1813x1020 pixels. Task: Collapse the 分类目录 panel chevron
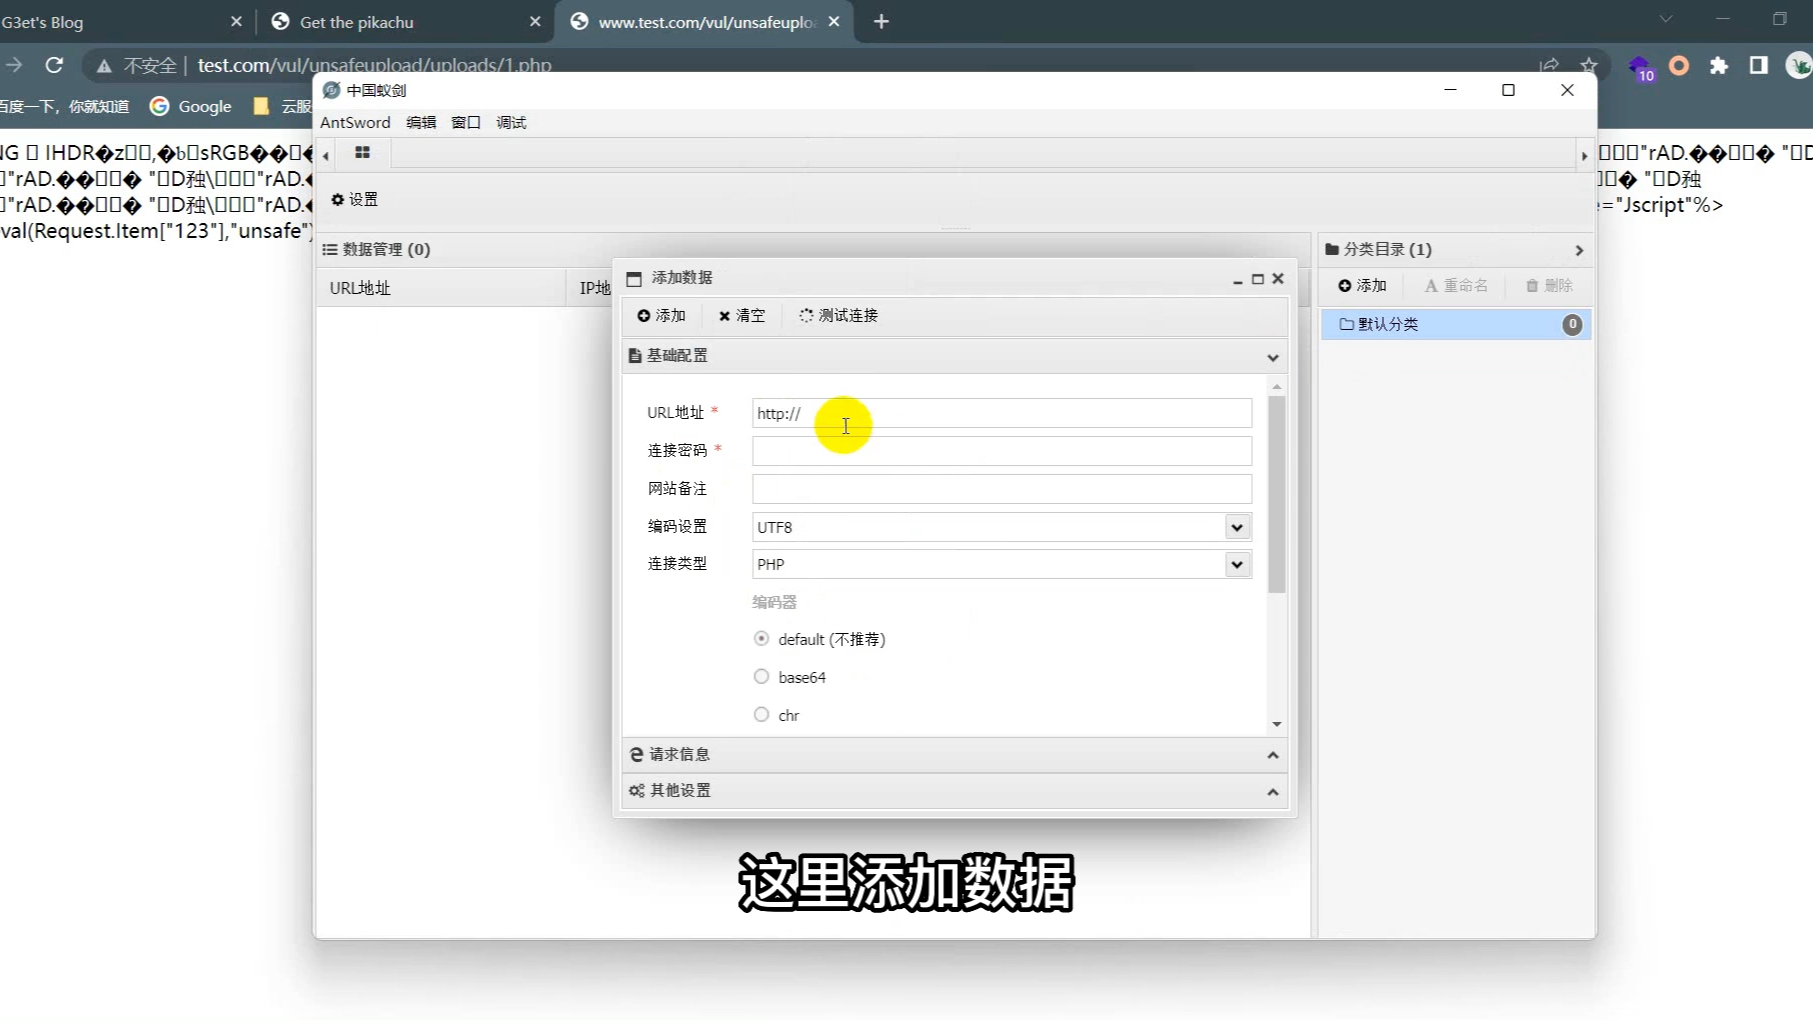(x=1579, y=250)
